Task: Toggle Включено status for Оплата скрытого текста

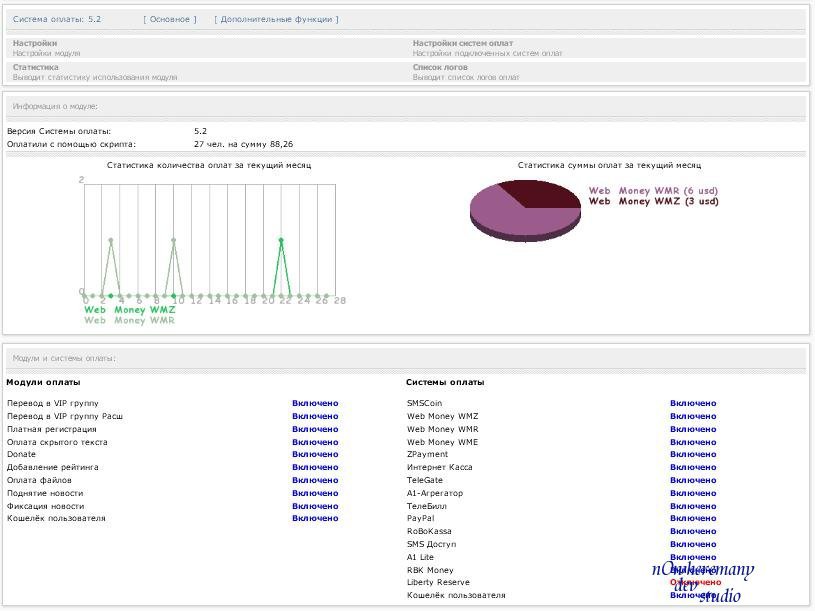Action: (315, 442)
